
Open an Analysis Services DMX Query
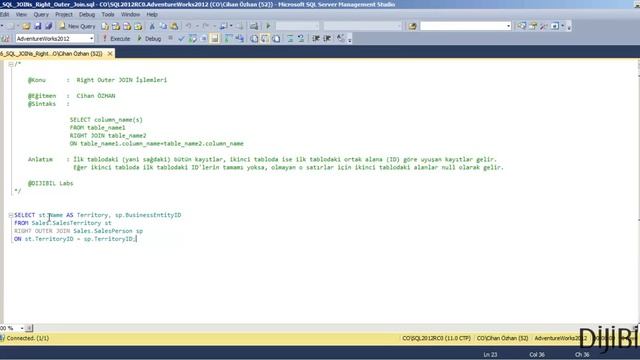click(127, 26)
